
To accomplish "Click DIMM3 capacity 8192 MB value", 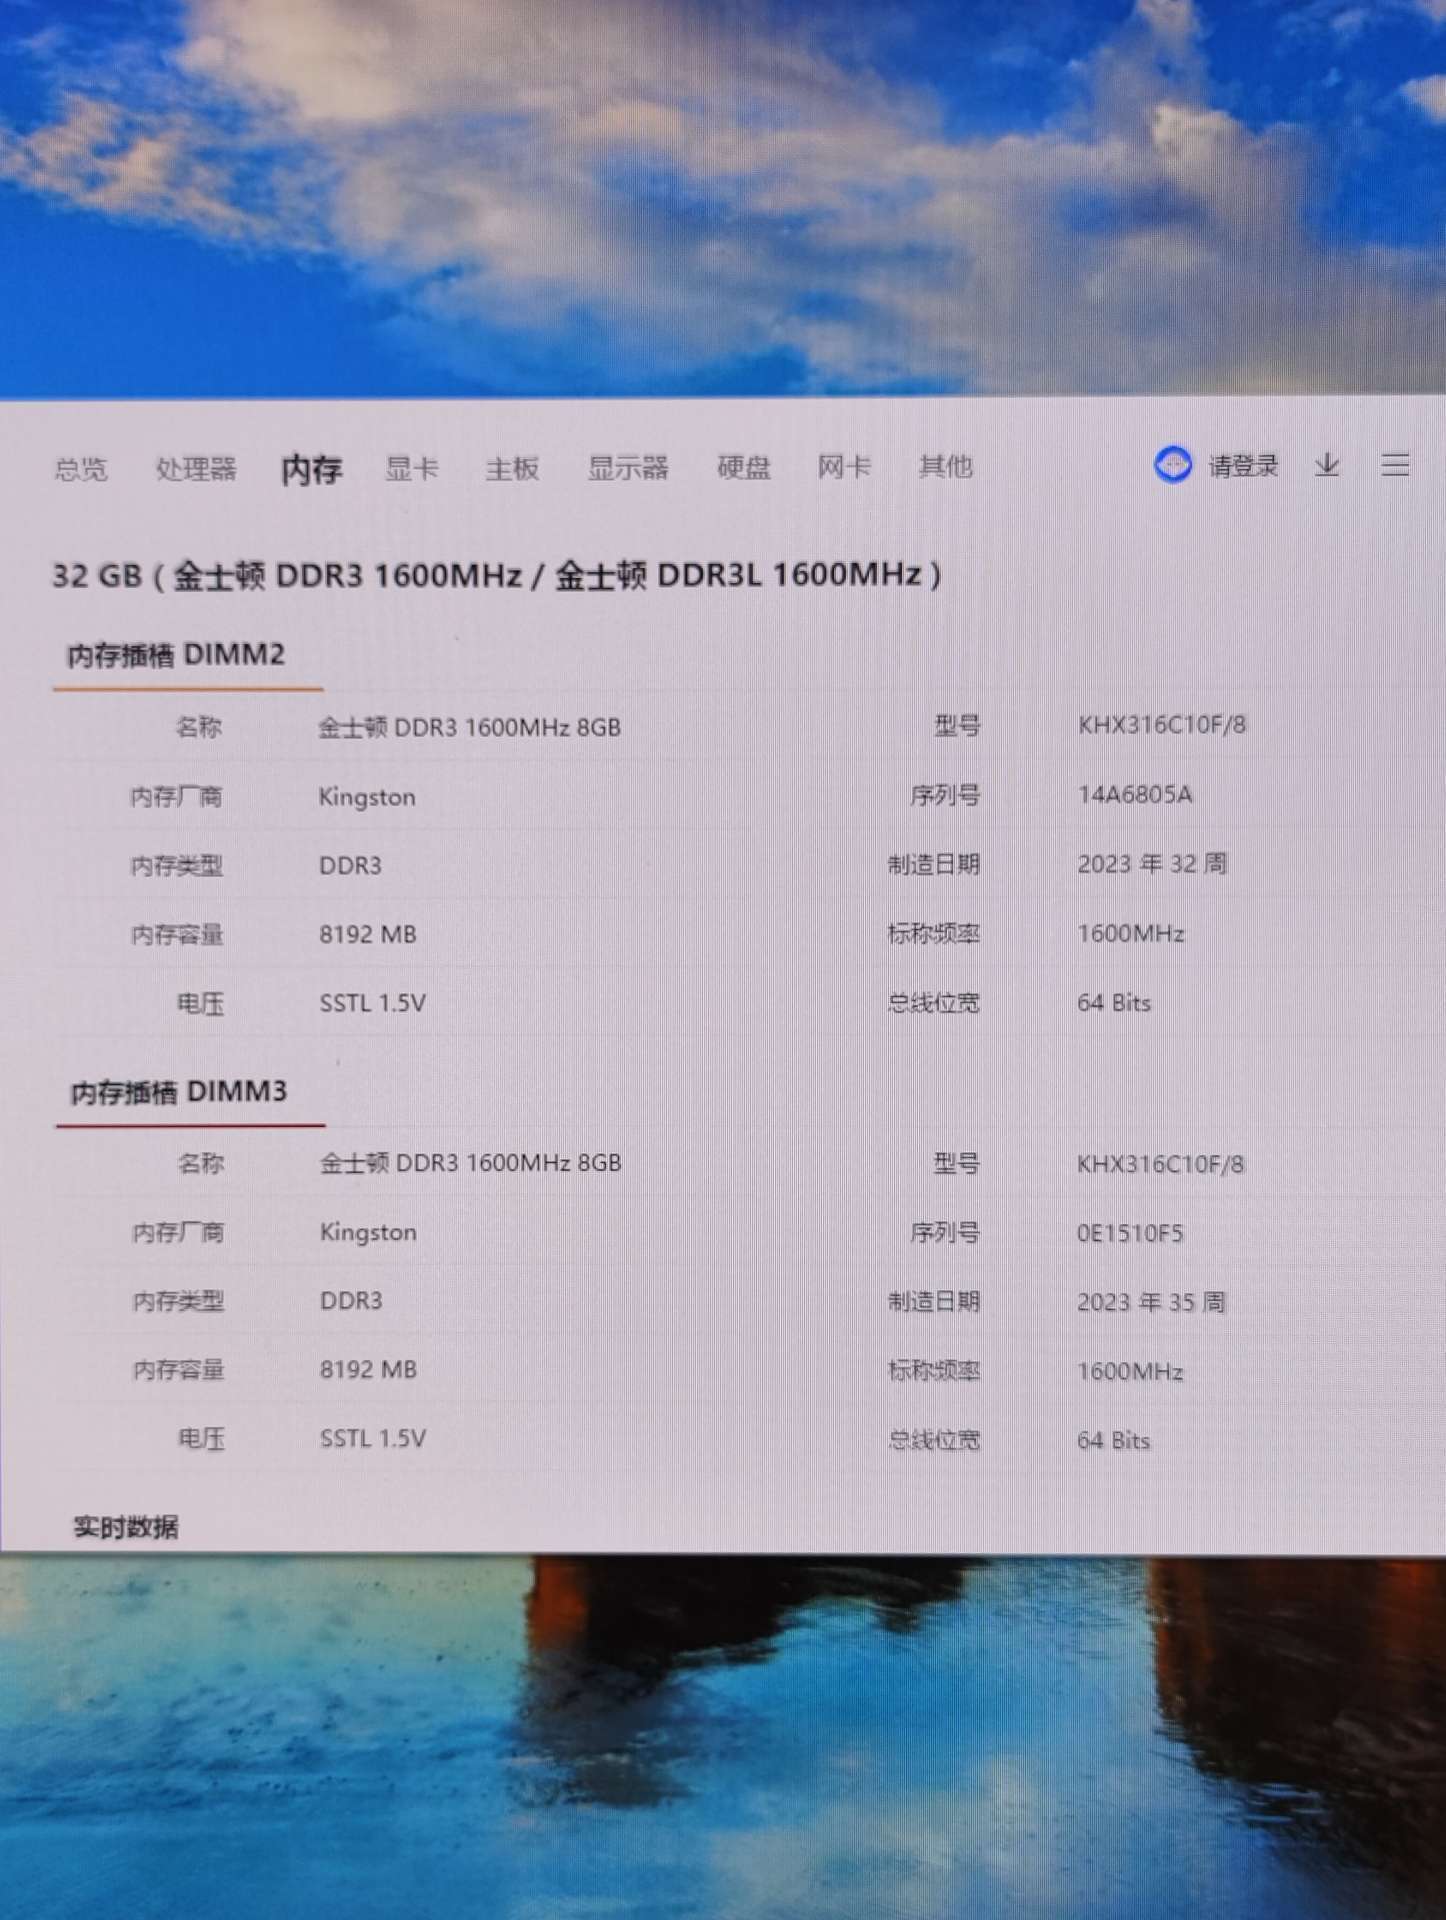I will tap(369, 1370).
